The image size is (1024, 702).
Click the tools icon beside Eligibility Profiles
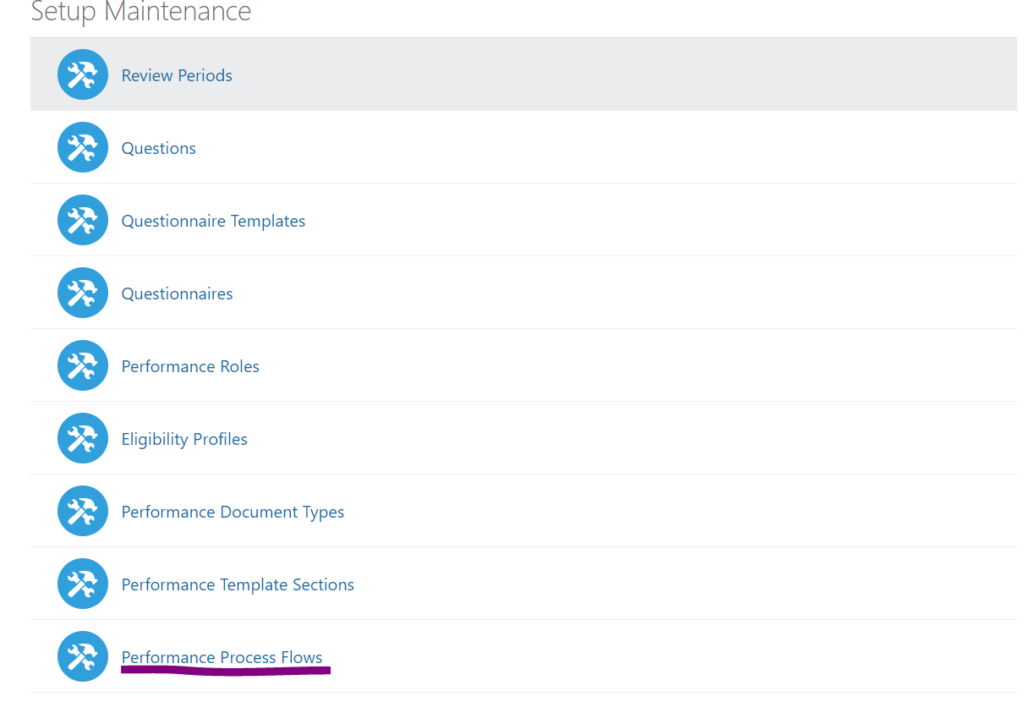82,438
